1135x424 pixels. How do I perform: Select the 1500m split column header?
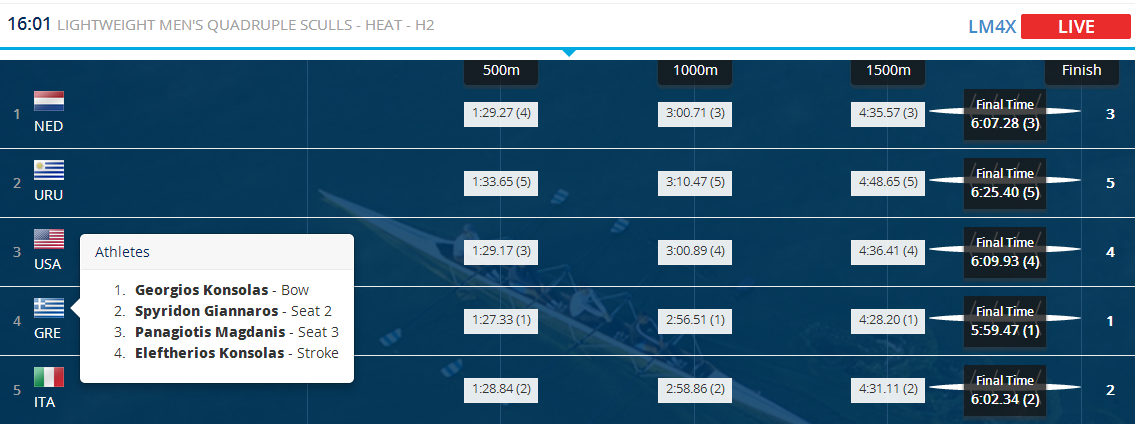tap(889, 71)
